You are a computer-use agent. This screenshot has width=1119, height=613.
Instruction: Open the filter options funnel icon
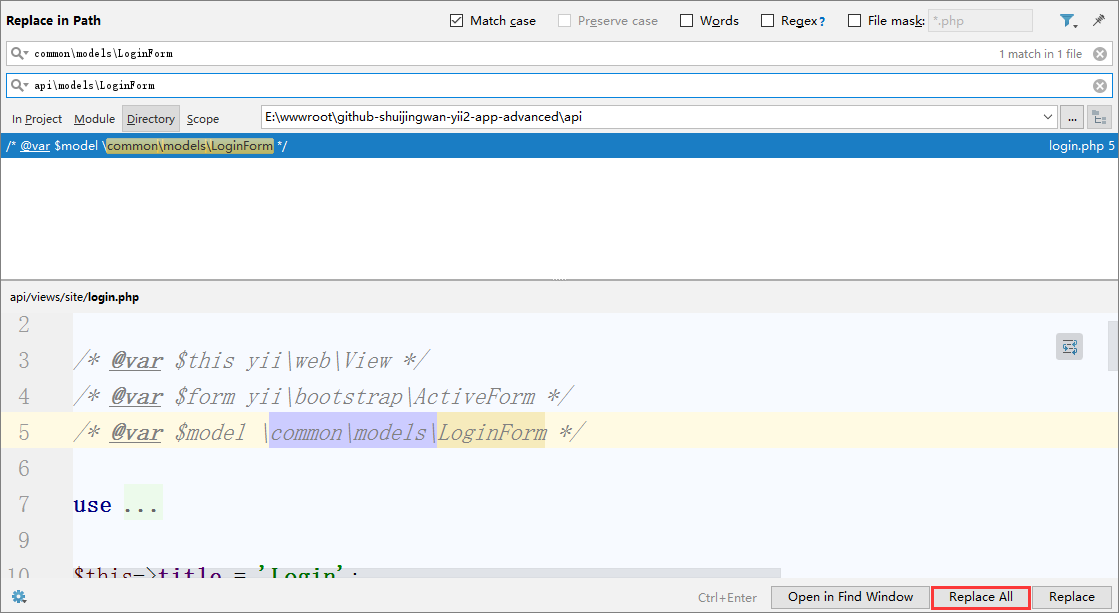[x=1068, y=21]
